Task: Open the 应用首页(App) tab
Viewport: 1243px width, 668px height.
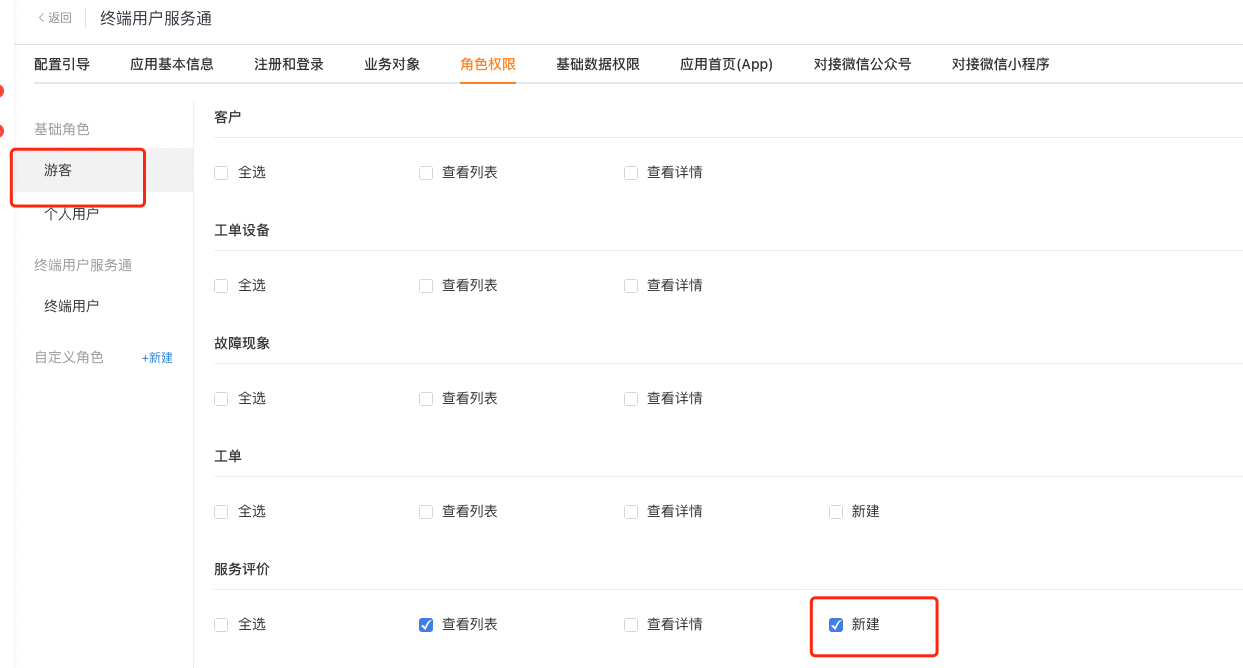Action: (x=727, y=64)
